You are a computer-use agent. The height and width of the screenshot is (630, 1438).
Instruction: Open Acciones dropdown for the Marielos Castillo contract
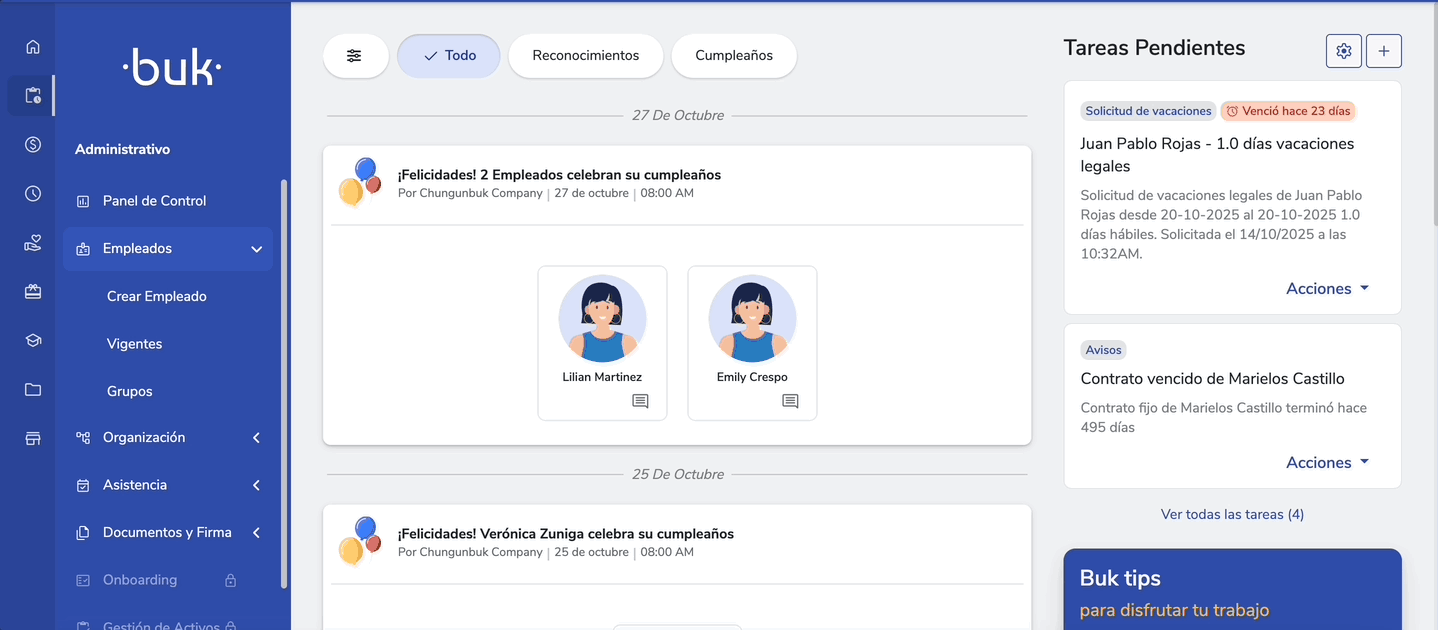(x=1327, y=463)
